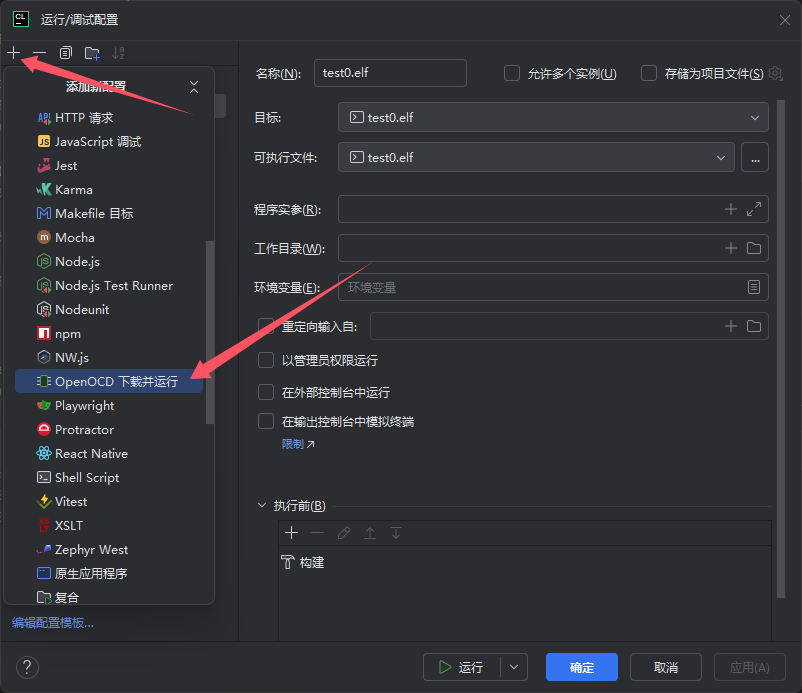Remove before-launch task in 执行前
Screen dimensions: 802x693
pos(318,533)
